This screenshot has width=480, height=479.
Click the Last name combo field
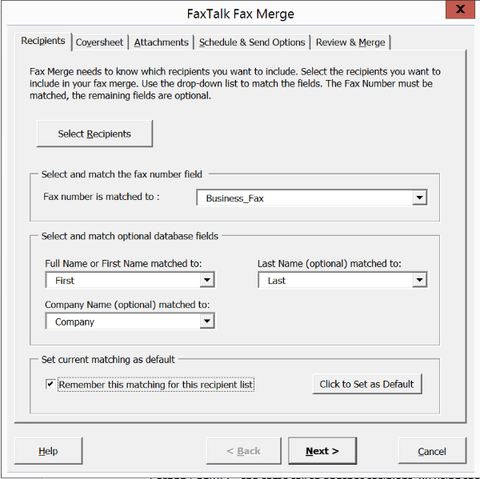335,280
